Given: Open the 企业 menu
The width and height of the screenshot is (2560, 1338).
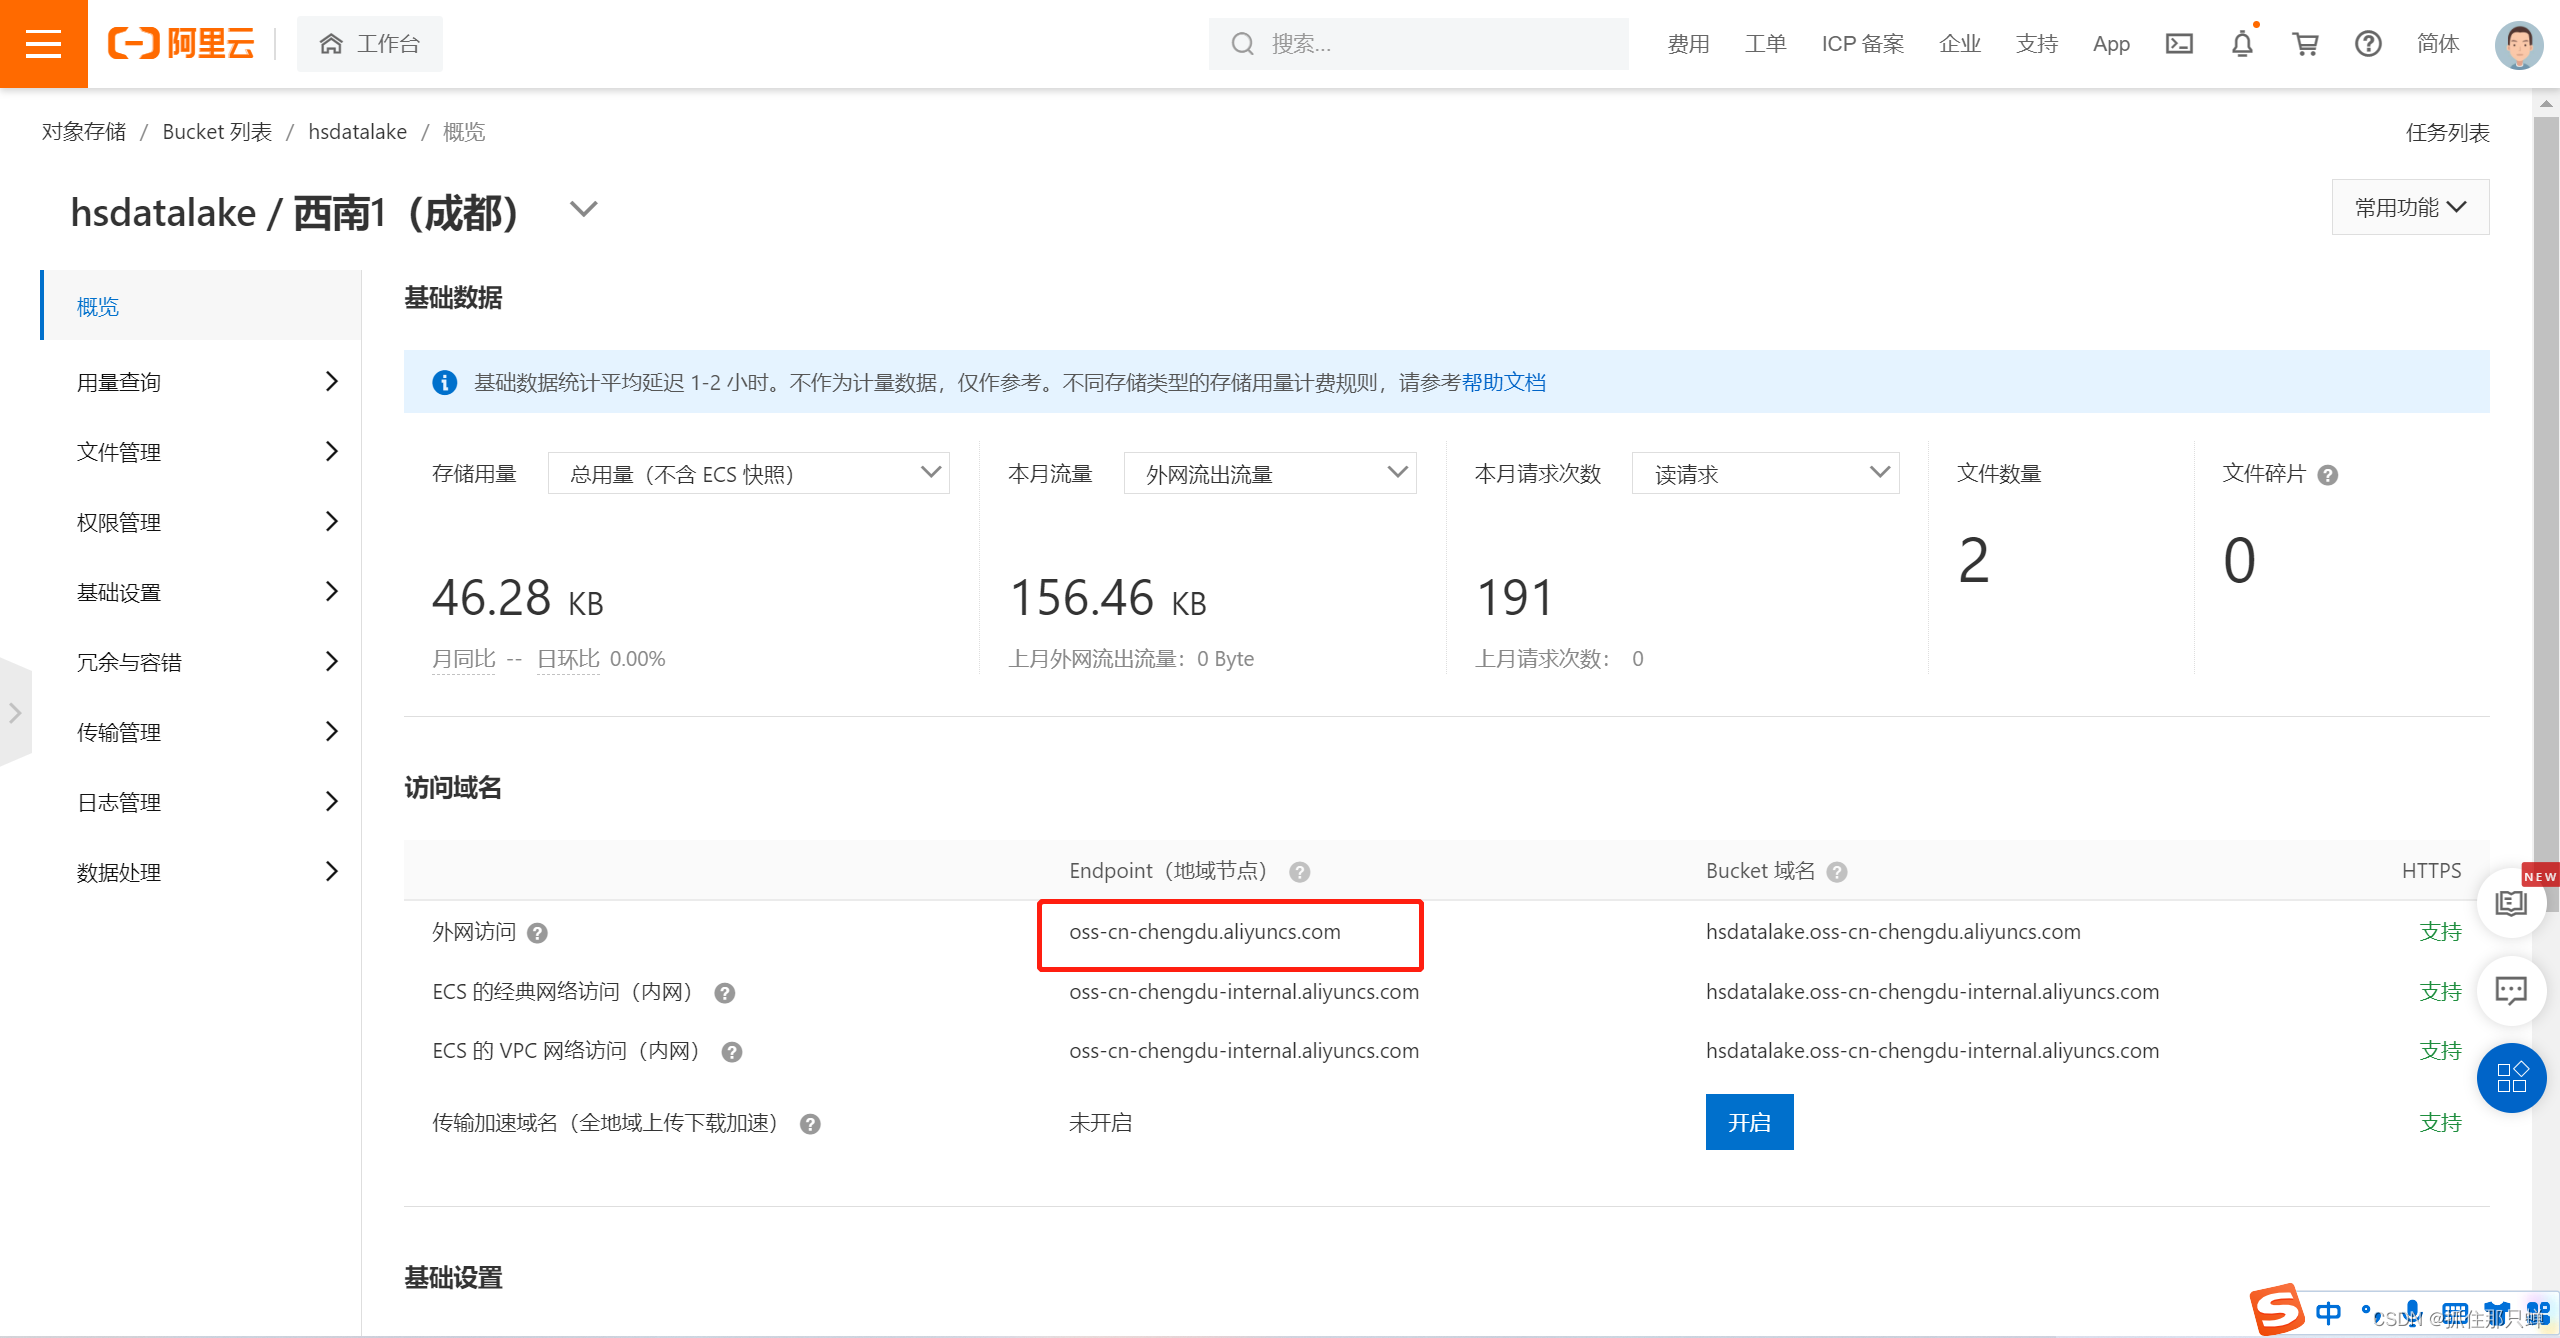Looking at the screenshot, I should coord(1959,44).
